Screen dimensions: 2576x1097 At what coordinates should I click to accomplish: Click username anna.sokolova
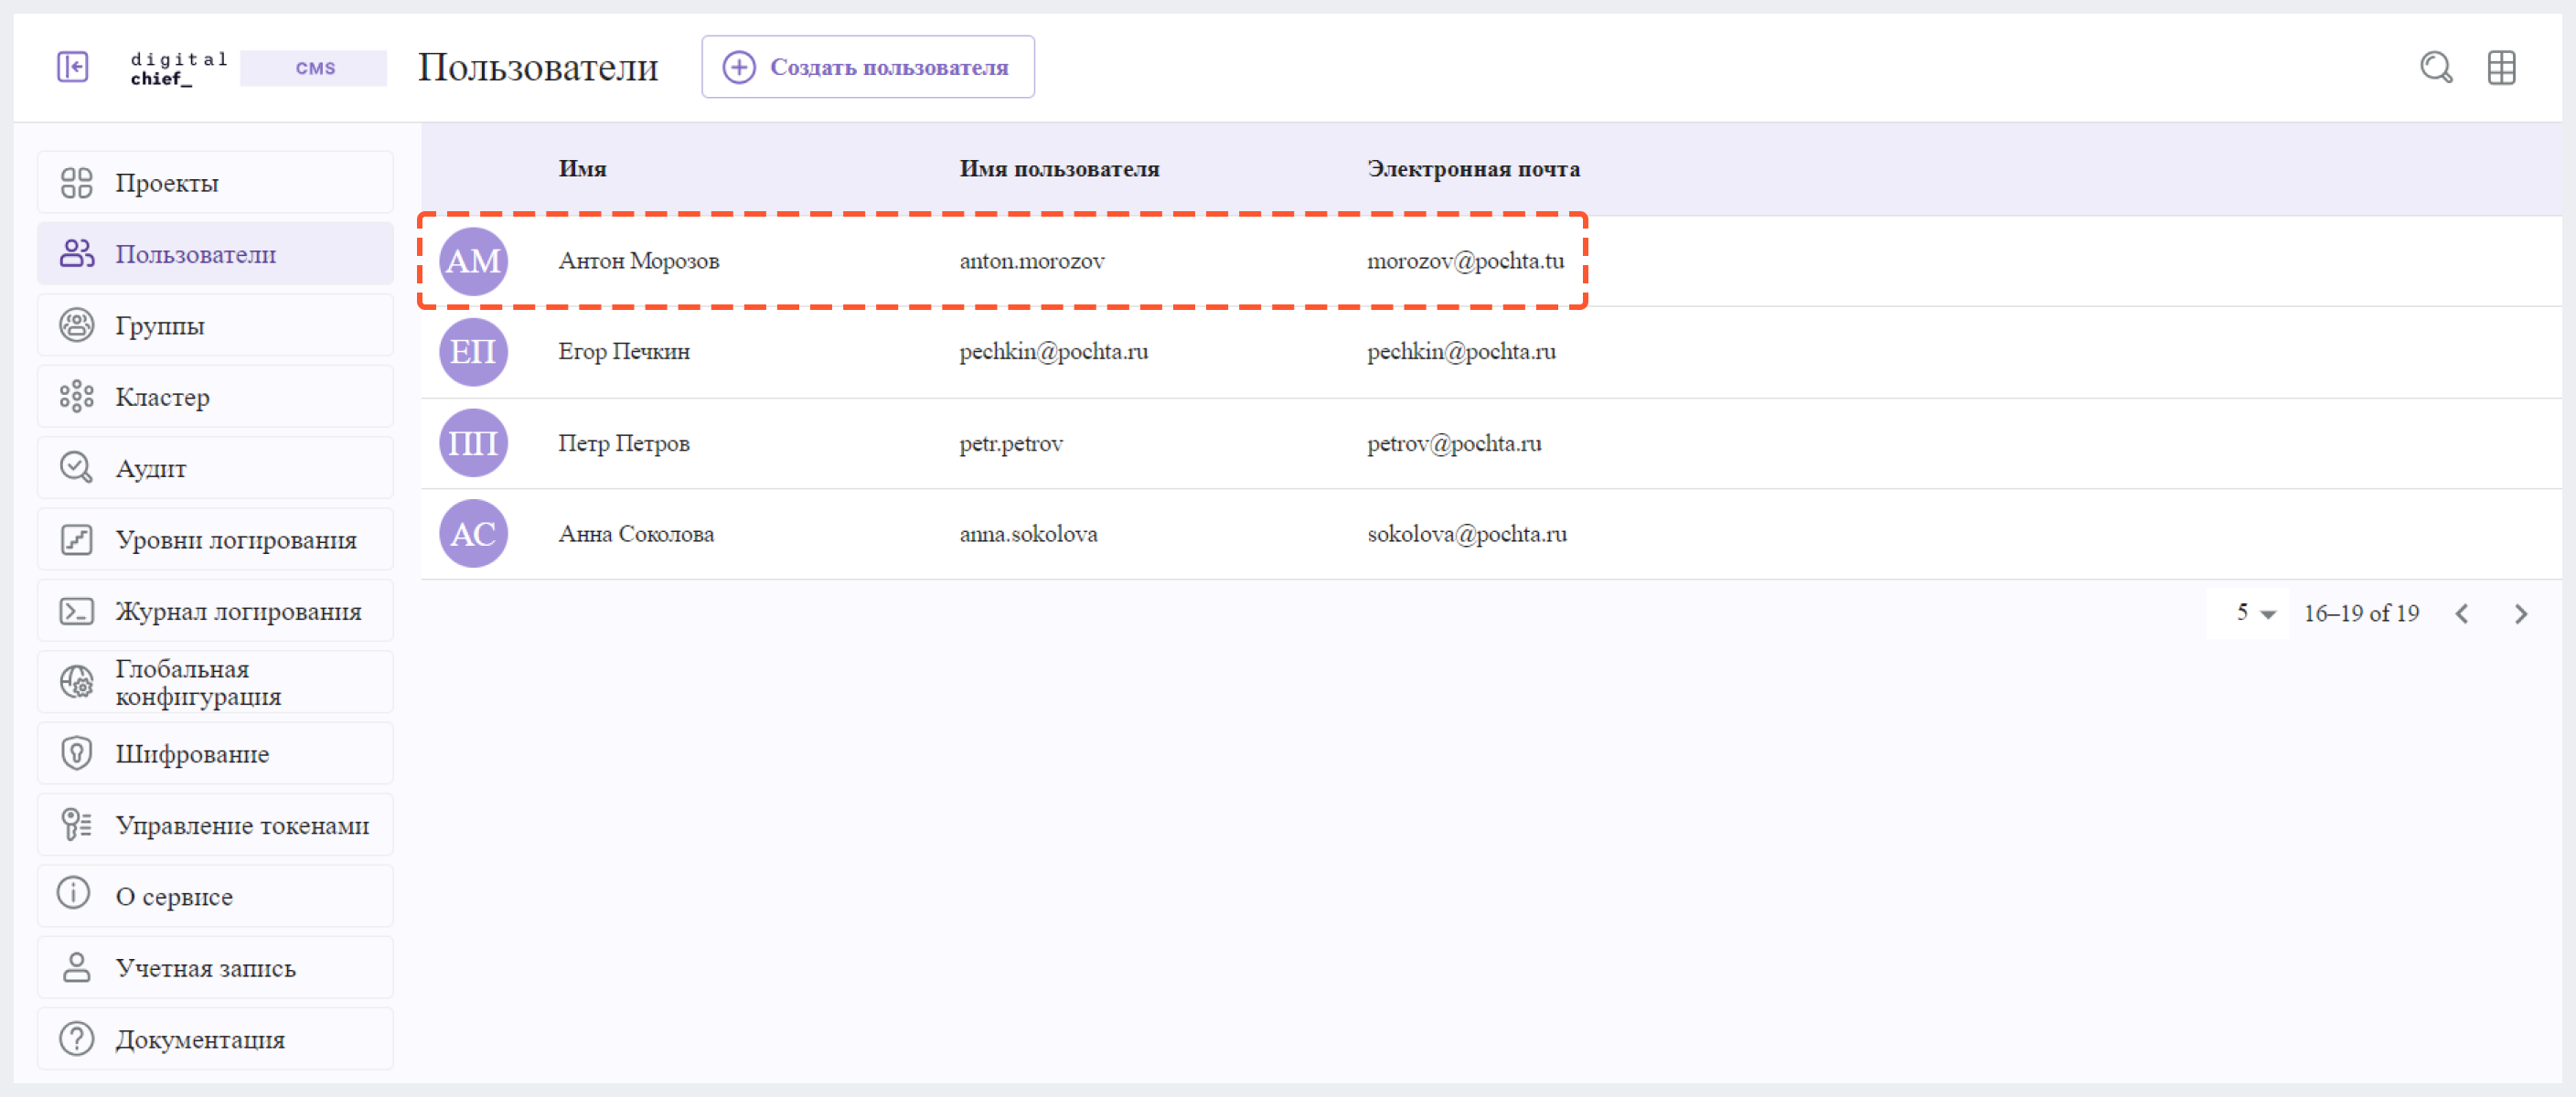[1028, 534]
